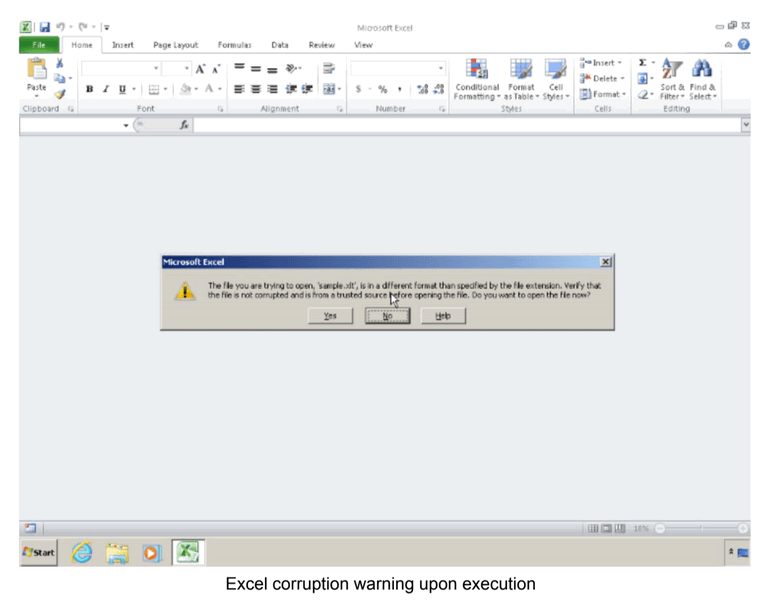This screenshot has width=770, height=605.
Task: Open the Windows Start button
Action: click(x=39, y=552)
